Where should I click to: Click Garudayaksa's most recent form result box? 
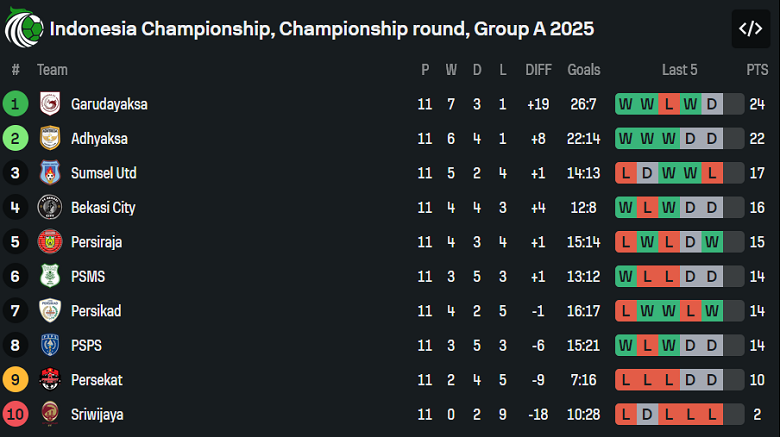(711, 104)
